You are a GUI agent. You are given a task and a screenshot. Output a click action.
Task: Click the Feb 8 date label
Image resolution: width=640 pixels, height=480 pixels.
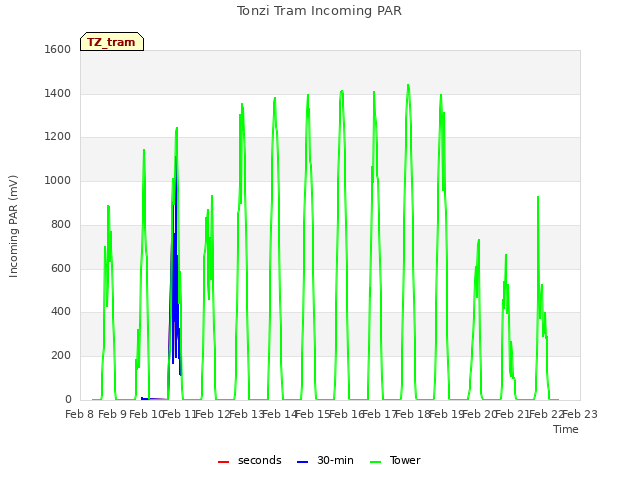click(80, 414)
